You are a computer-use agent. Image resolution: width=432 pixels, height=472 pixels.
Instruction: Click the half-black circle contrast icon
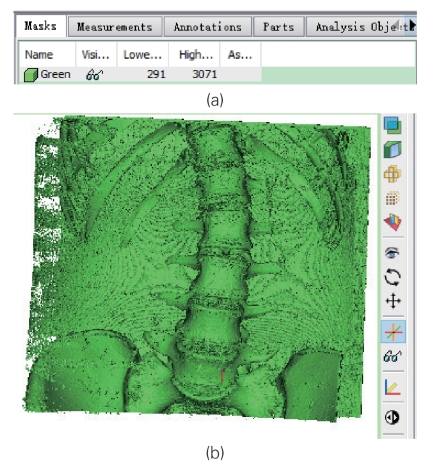pos(392,417)
